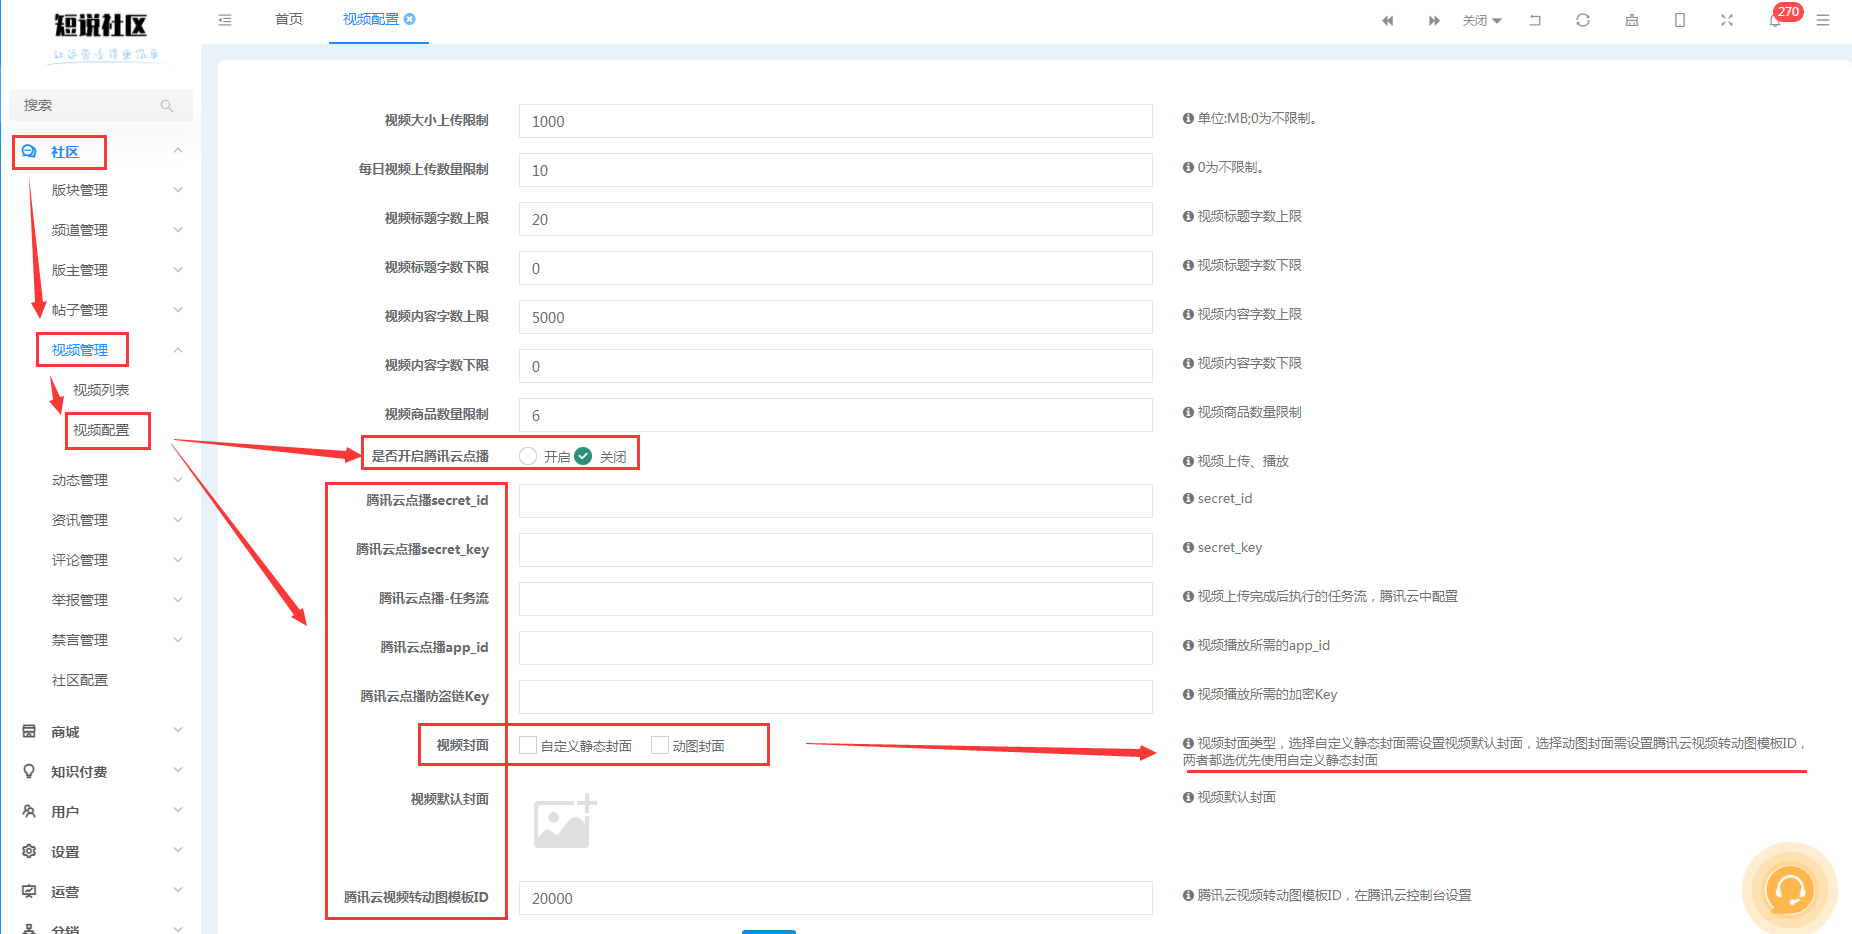
Task: Expand 动态管理 using its chevron
Action: pos(178,480)
